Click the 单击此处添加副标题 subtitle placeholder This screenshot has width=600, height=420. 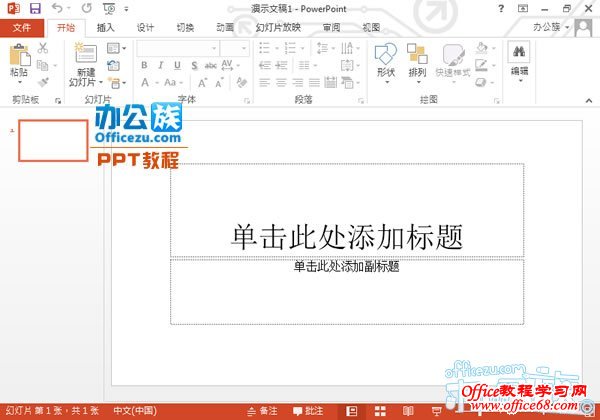(x=347, y=292)
